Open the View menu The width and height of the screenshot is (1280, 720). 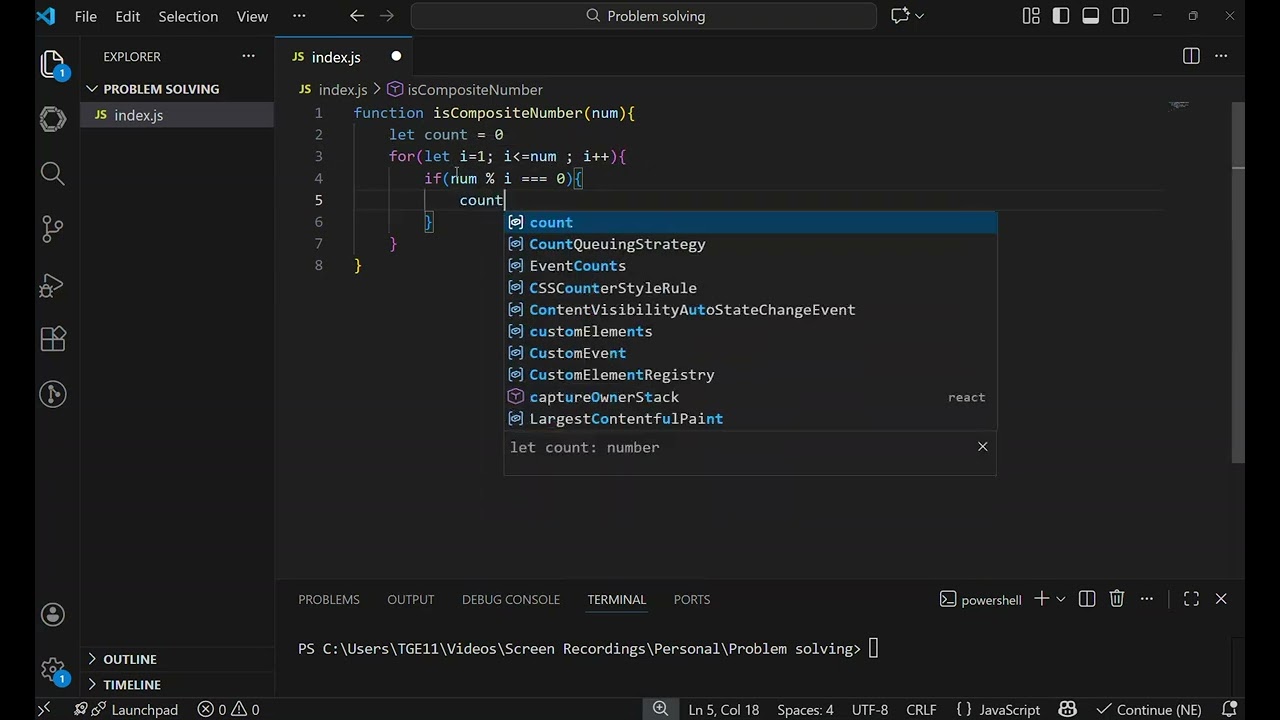[252, 16]
